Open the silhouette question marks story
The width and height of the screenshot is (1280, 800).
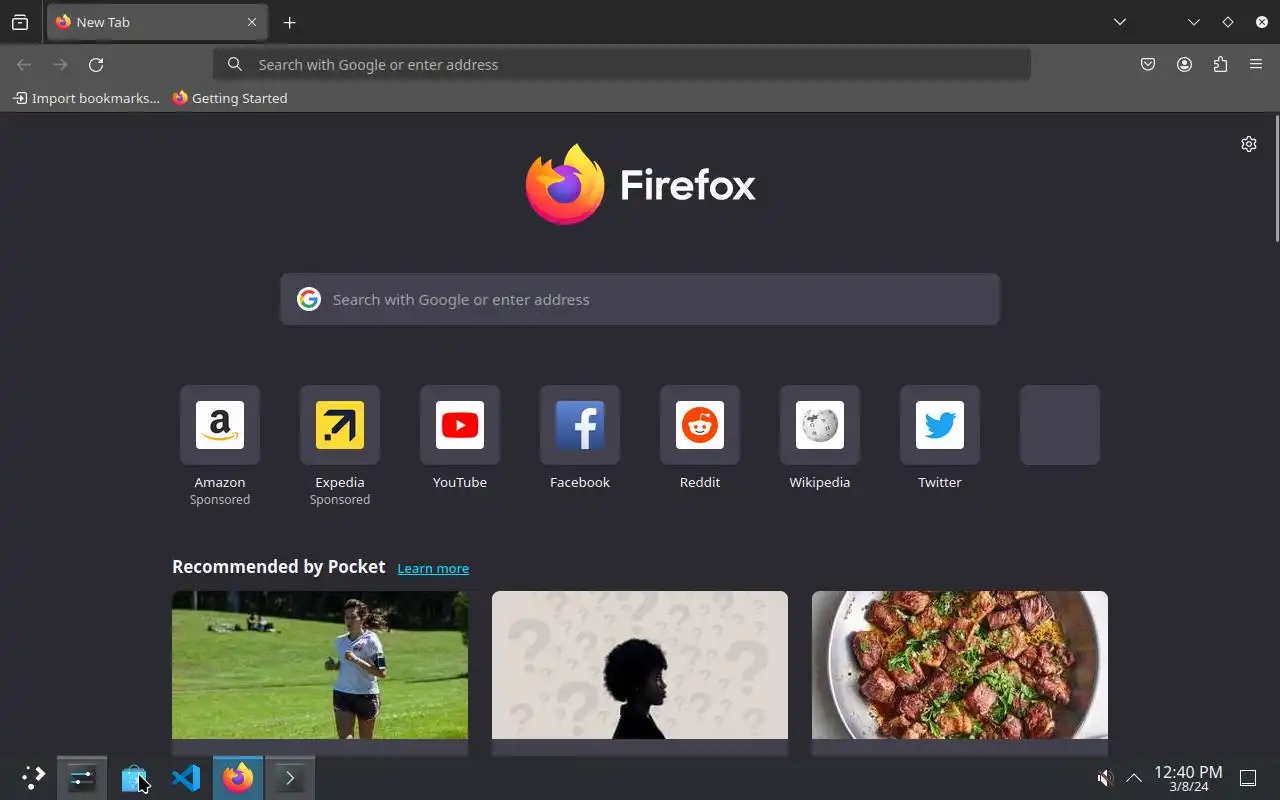(x=640, y=665)
